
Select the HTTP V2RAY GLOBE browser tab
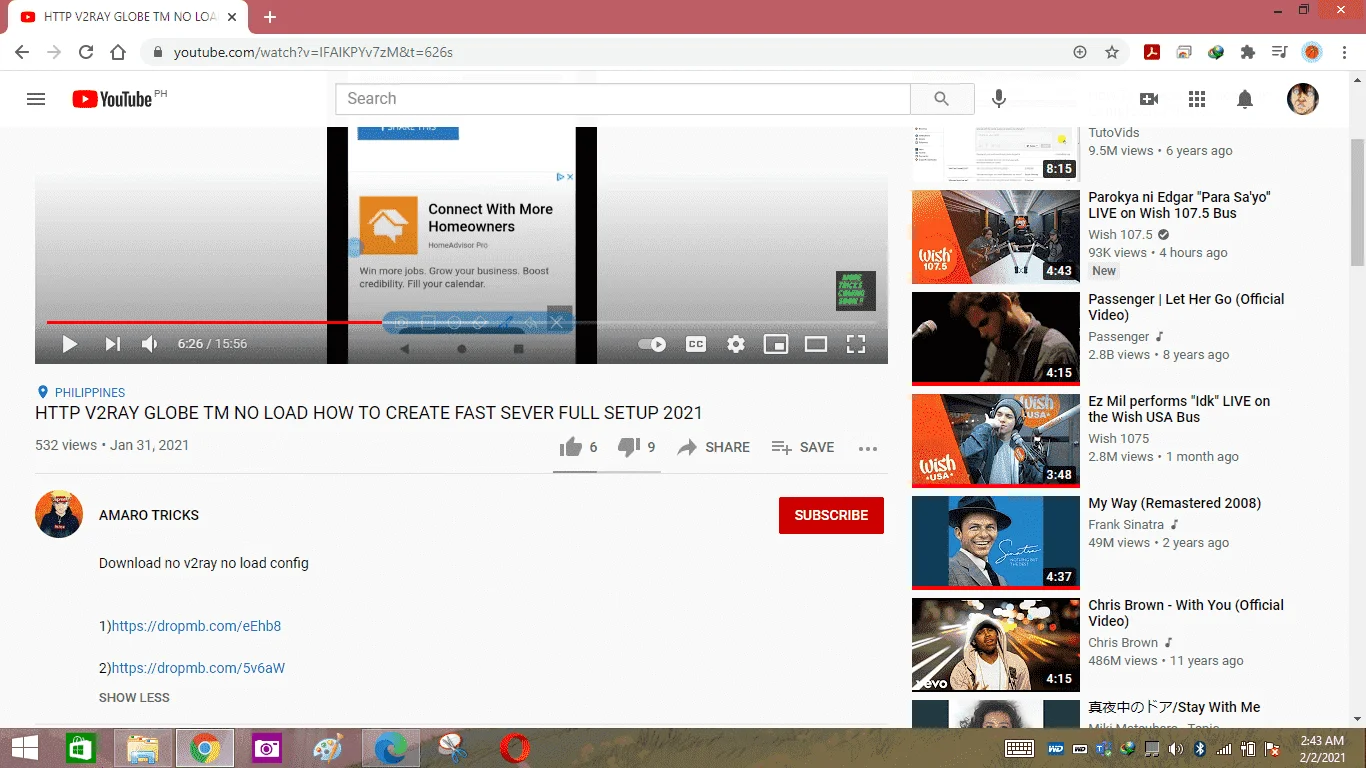[128, 17]
